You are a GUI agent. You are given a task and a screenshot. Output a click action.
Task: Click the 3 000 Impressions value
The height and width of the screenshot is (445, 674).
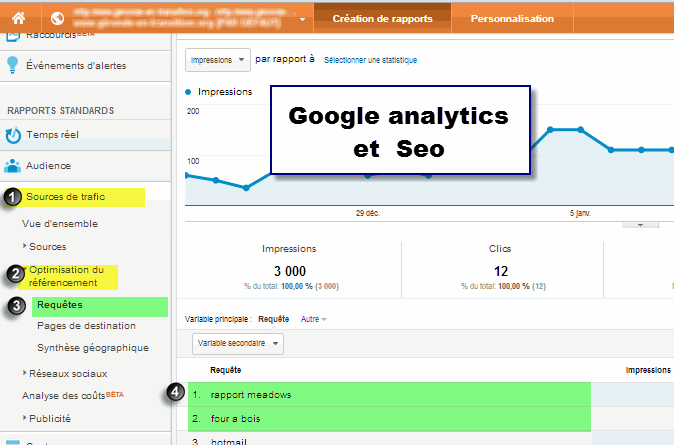[290, 271]
